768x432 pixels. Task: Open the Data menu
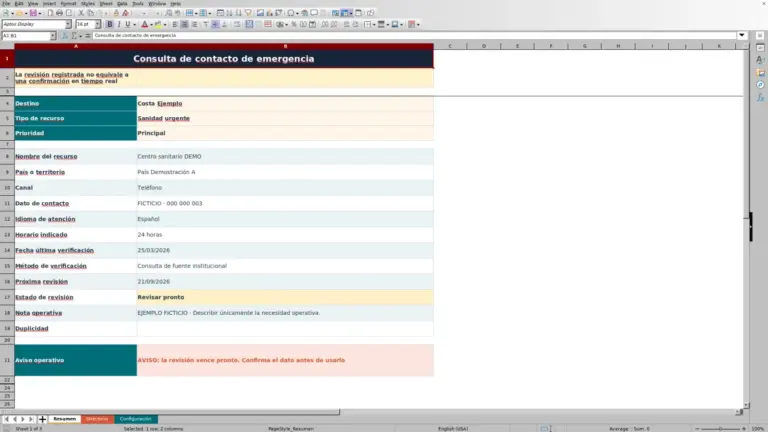pyautogui.click(x=122, y=3)
